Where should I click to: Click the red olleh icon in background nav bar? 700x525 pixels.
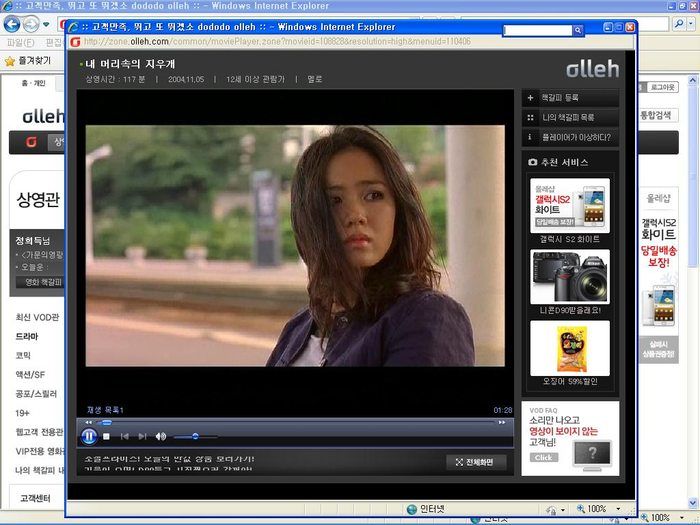[31, 142]
